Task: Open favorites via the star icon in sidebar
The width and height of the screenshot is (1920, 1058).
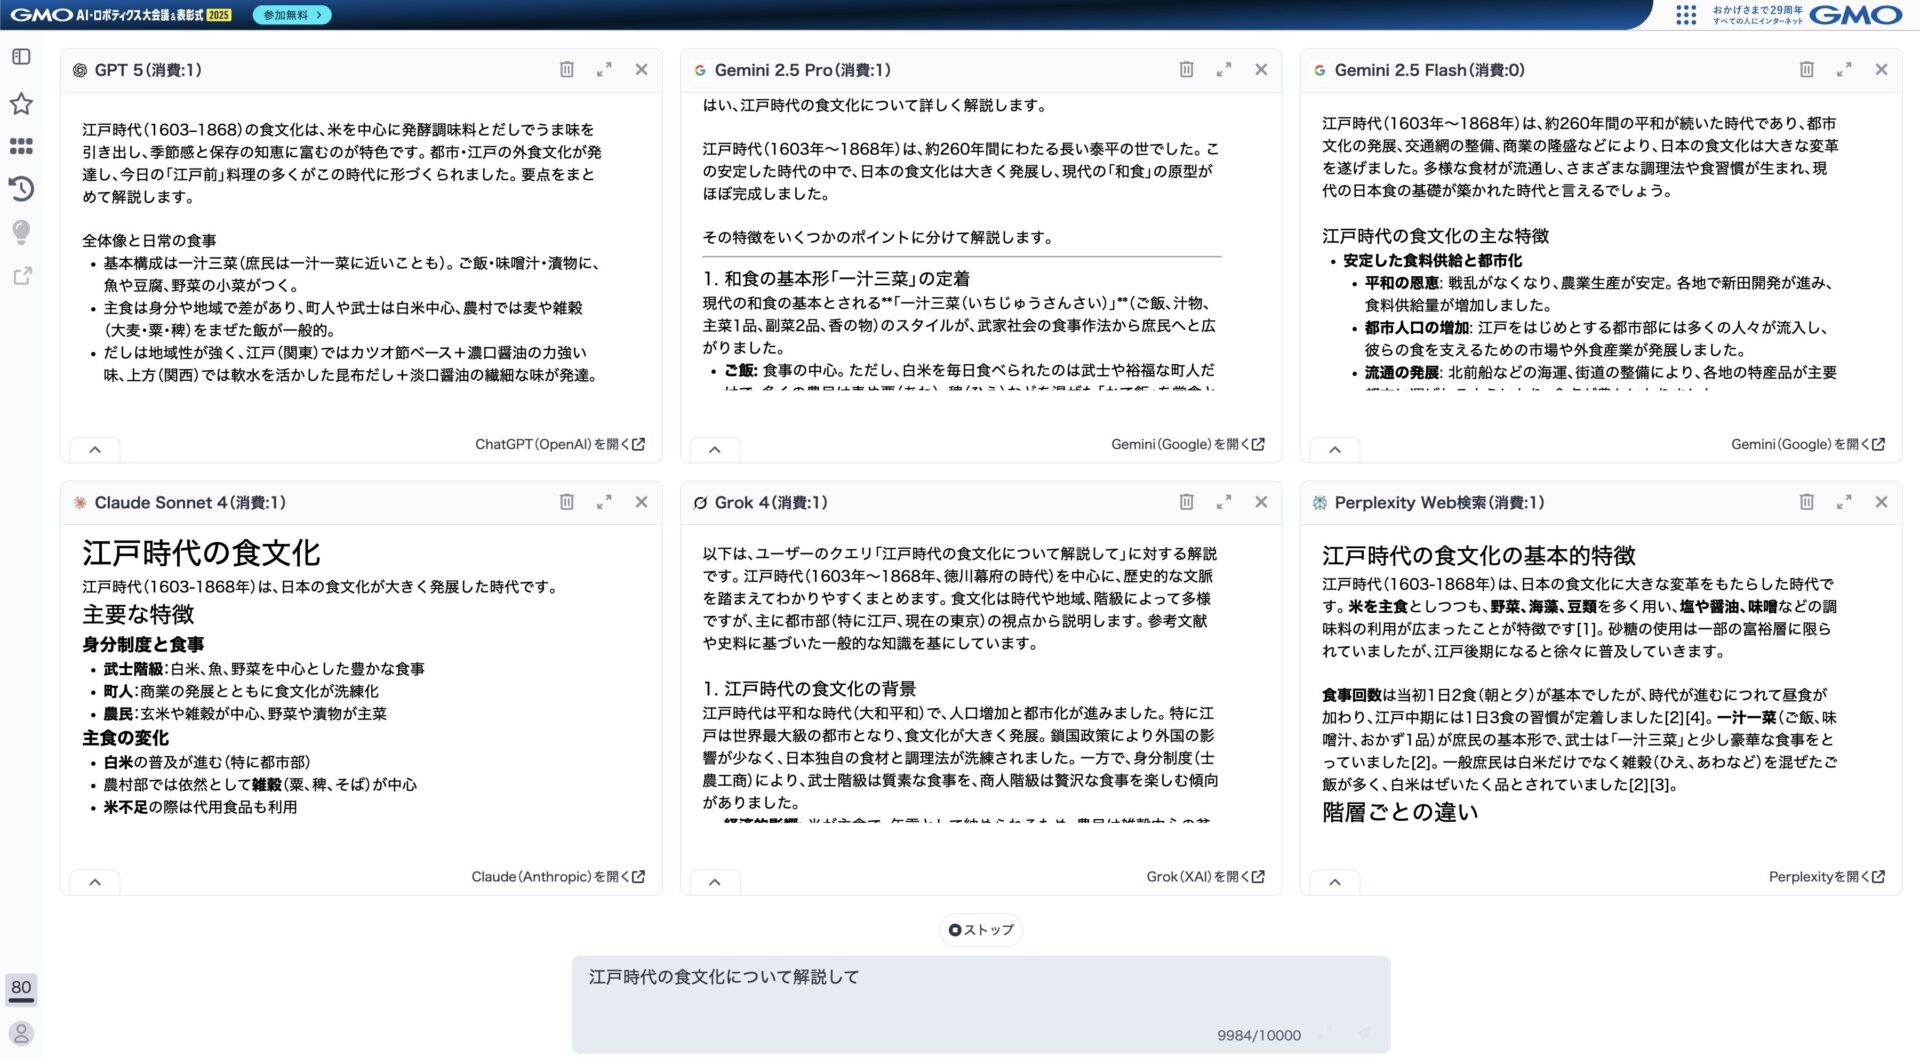Action: click(21, 103)
